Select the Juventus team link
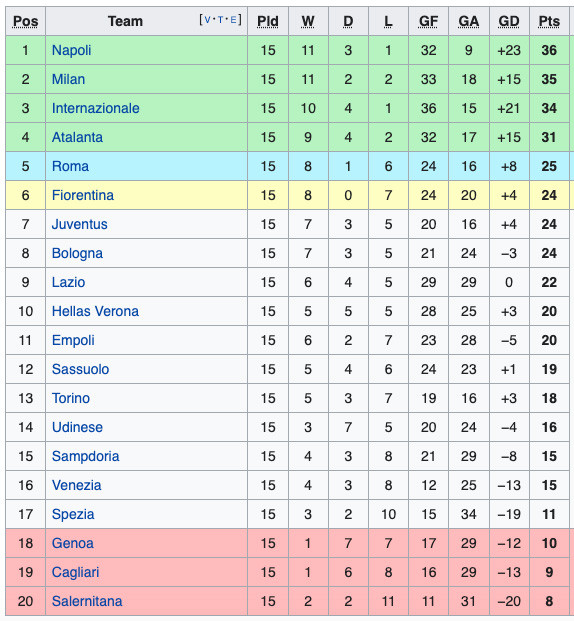The image size is (574, 621). click(x=80, y=224)
